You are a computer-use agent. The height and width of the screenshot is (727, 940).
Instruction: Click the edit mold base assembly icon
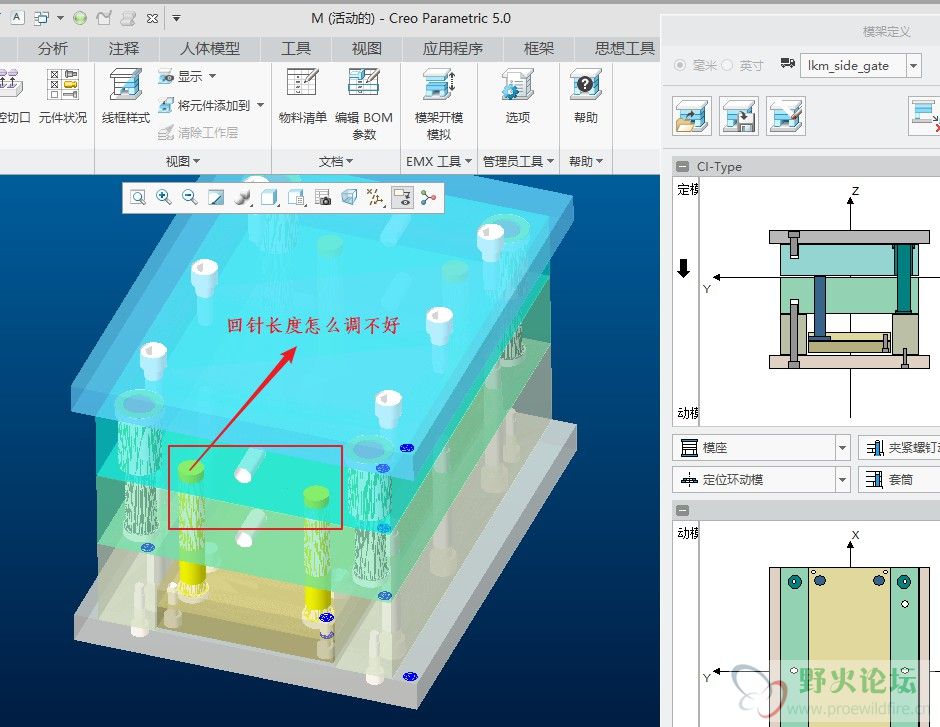click(785, 116)
